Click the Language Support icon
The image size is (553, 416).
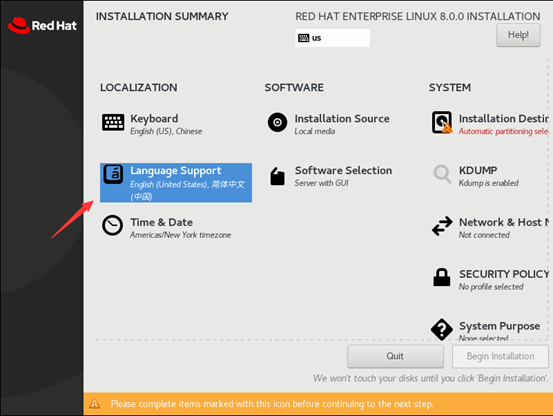point(113,174)
